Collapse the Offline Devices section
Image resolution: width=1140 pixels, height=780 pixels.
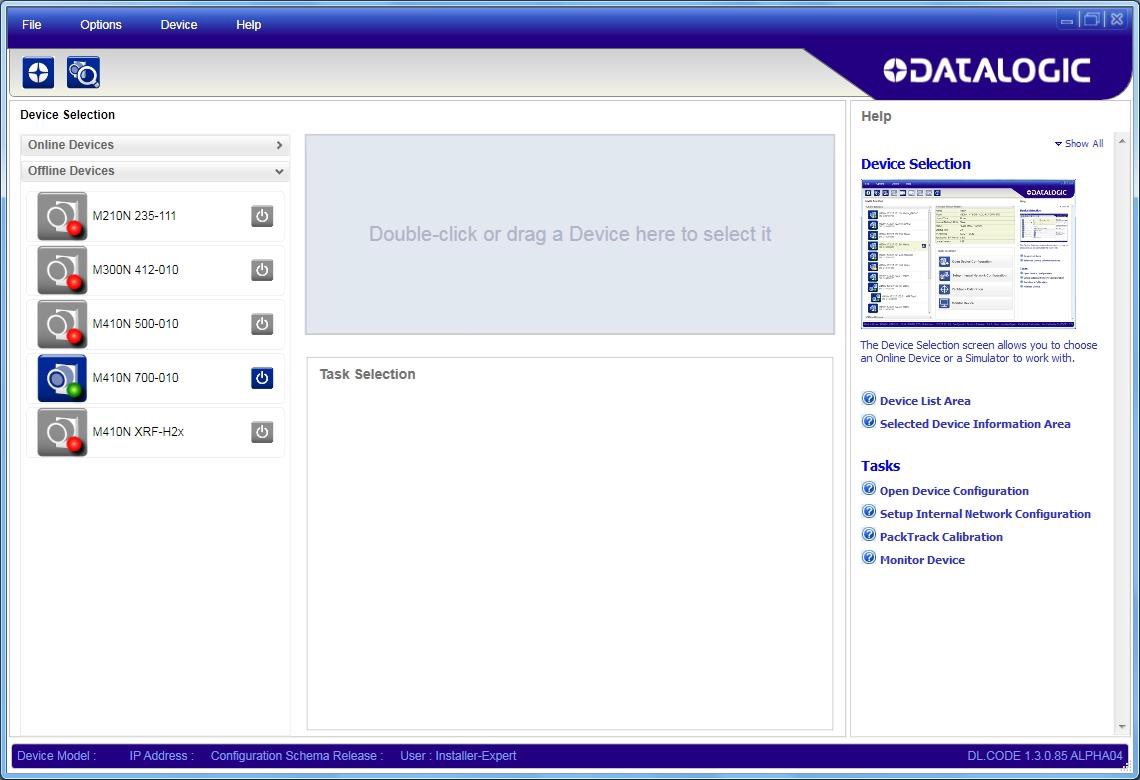click(155, 171)
